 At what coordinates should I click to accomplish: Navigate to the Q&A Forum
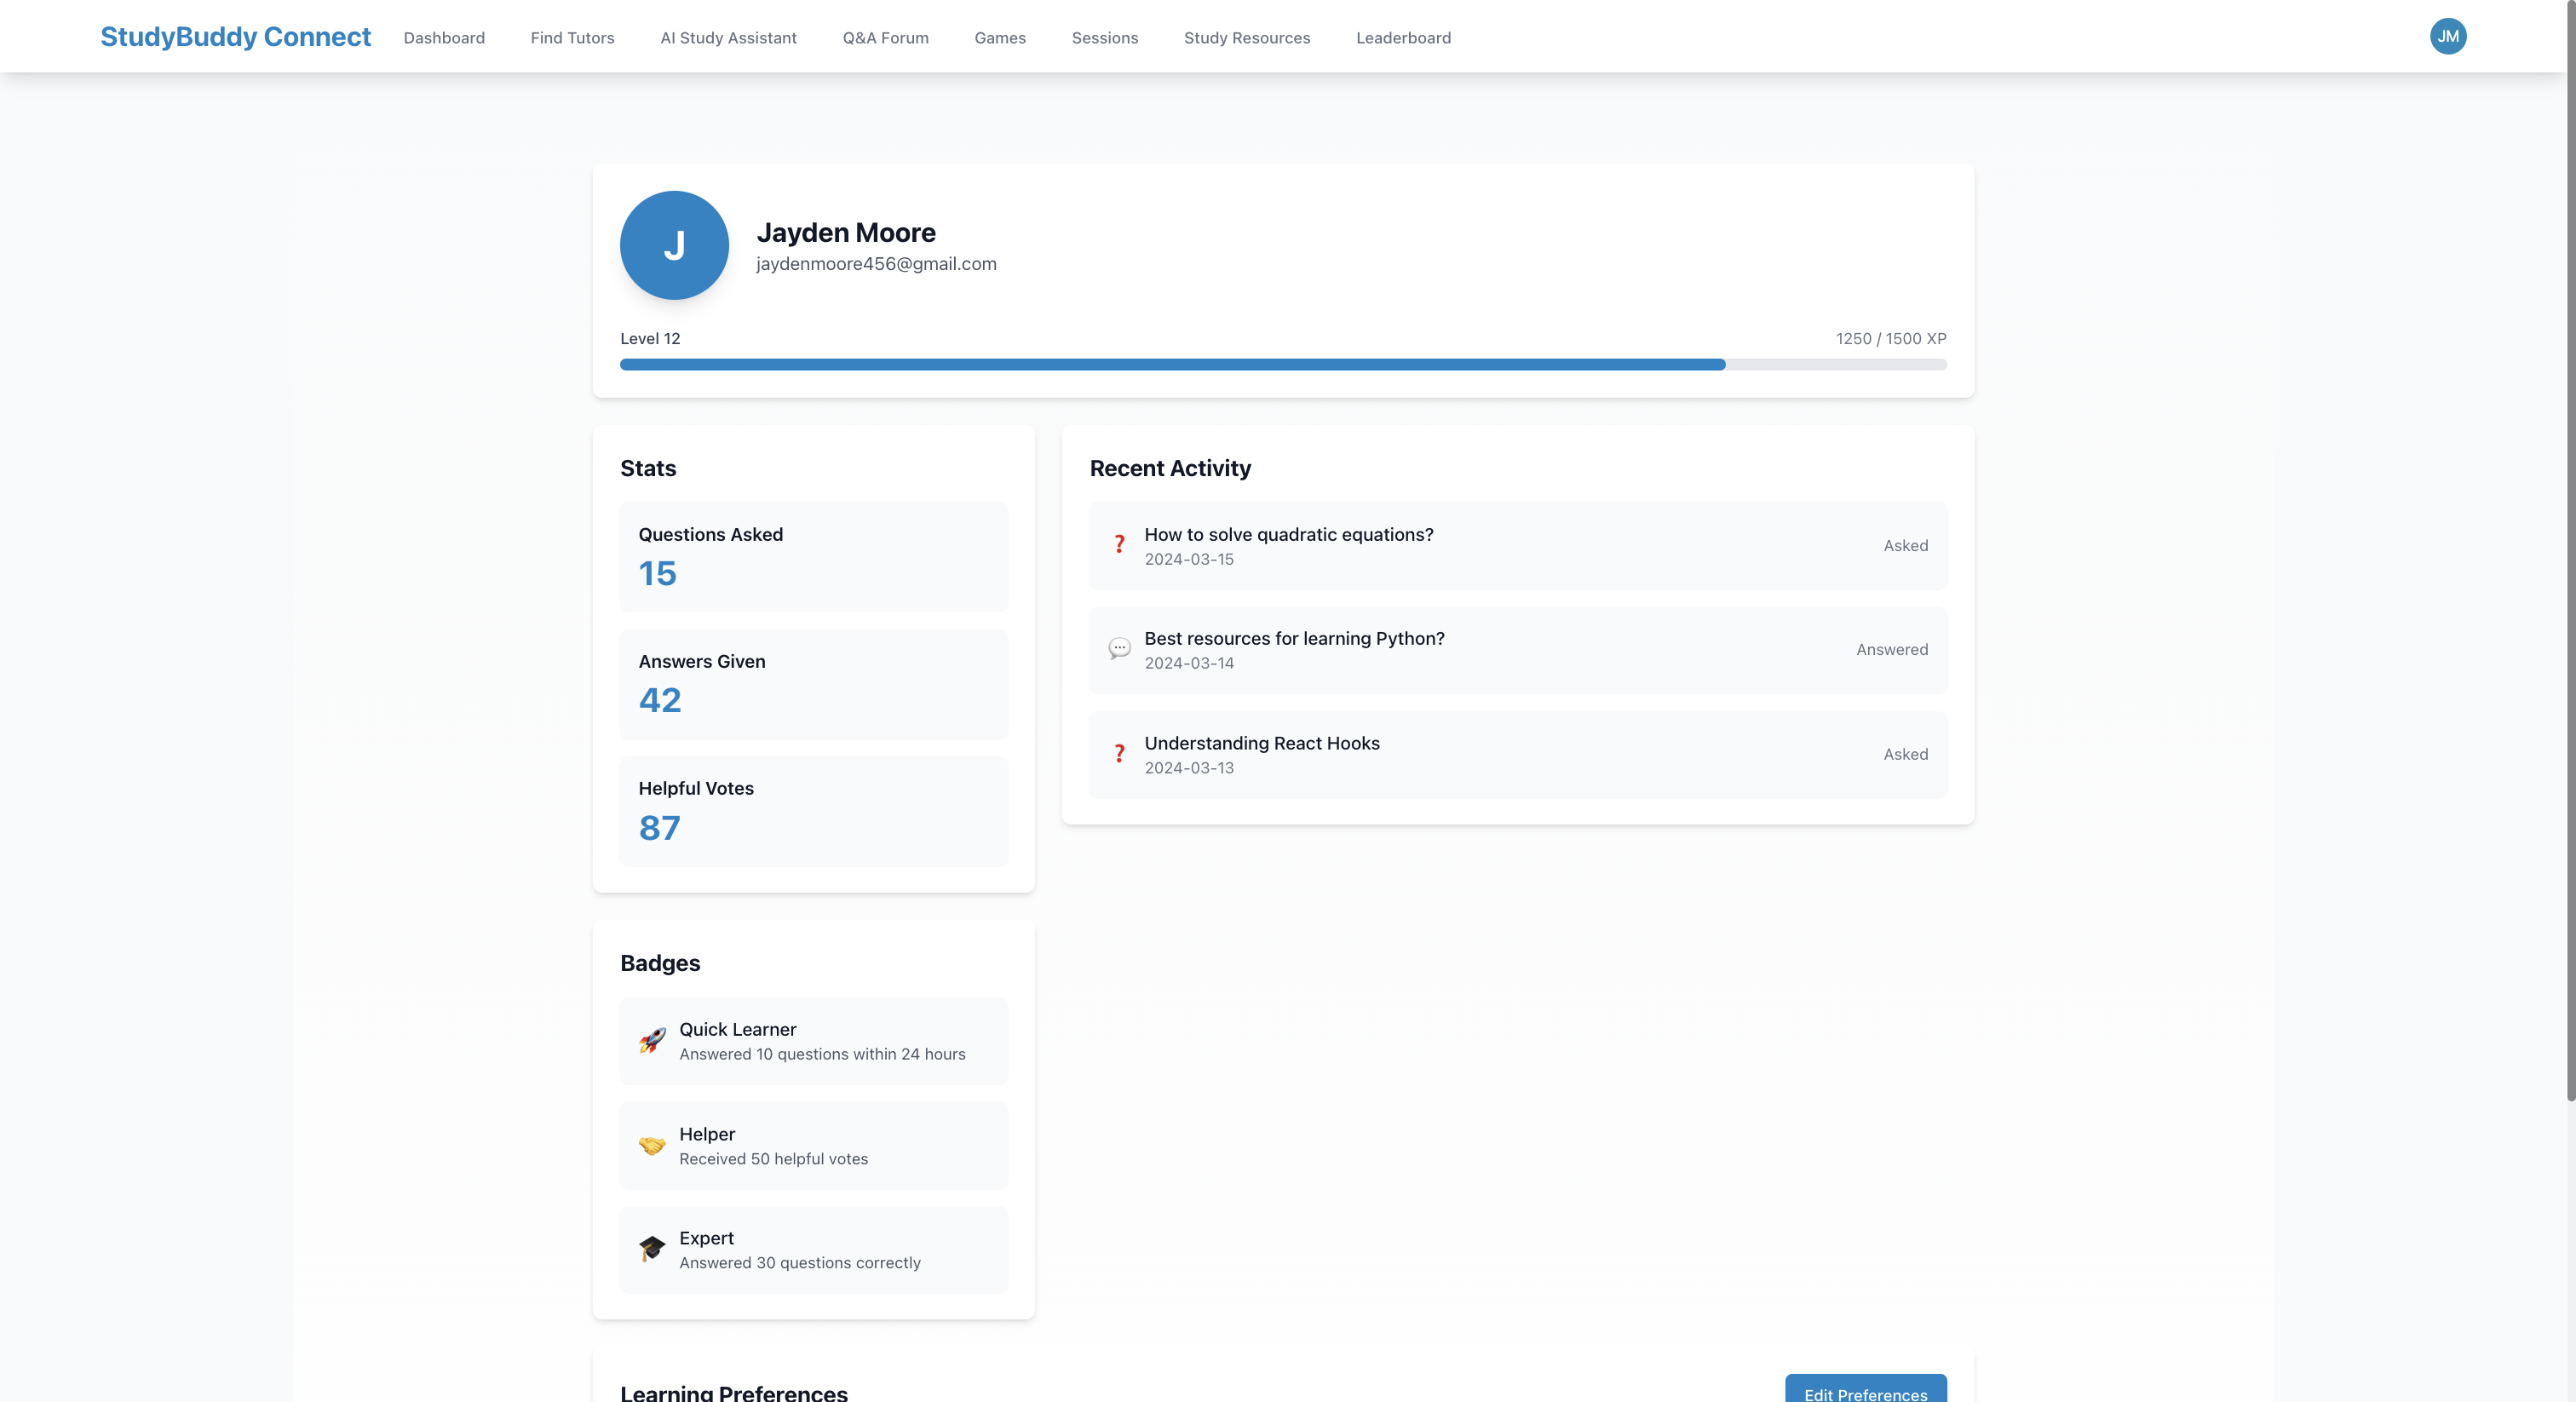pos(885,38)
